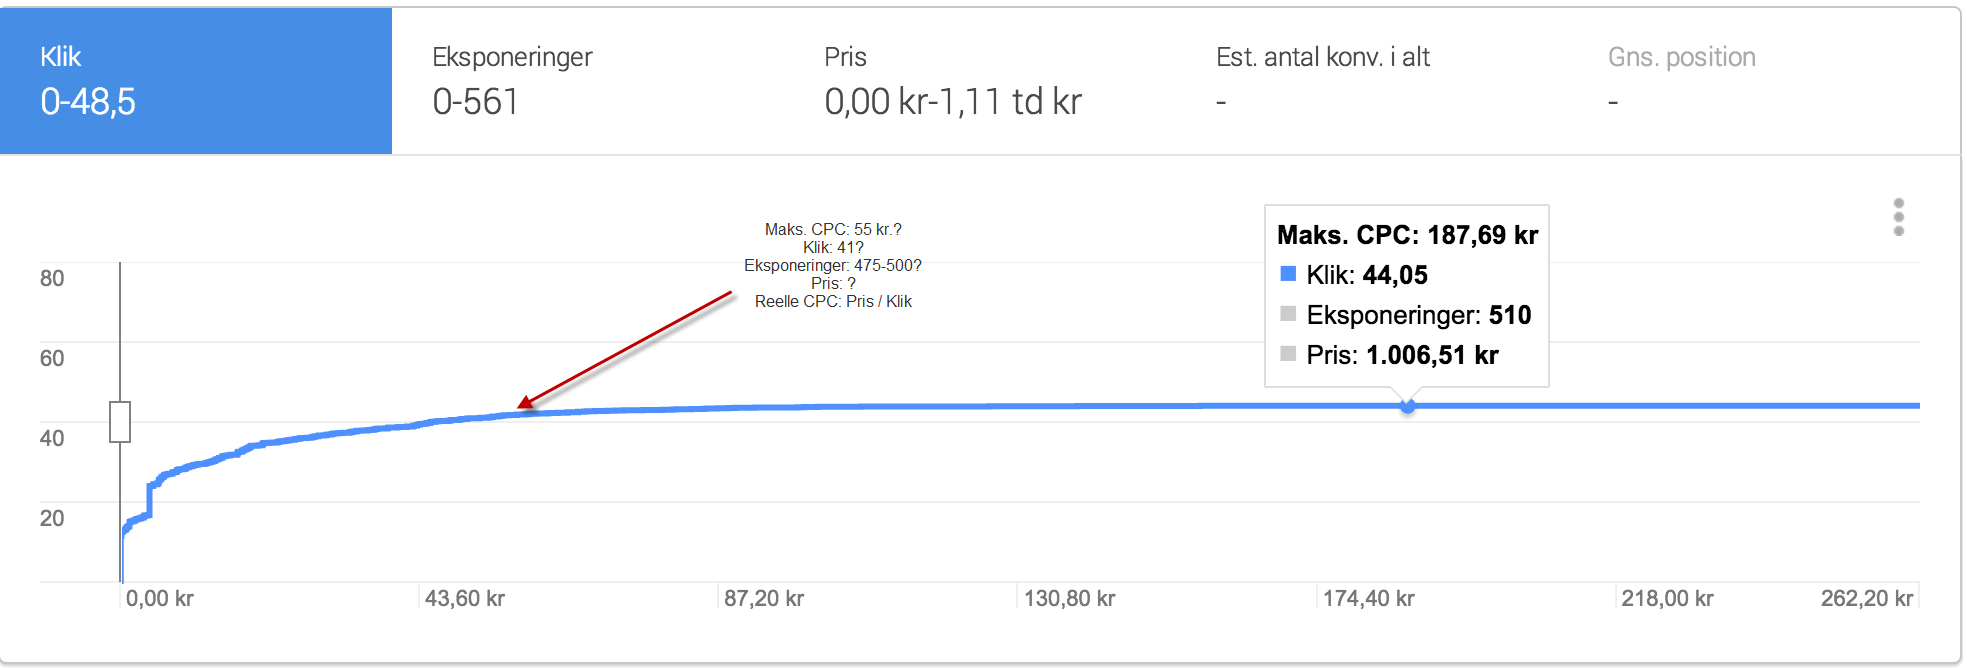Image resolution: width=1967 pixels, height=668 pixels.
Task: Show the Est. antal konv. i alt tab
Action: tap(1372, 81)
